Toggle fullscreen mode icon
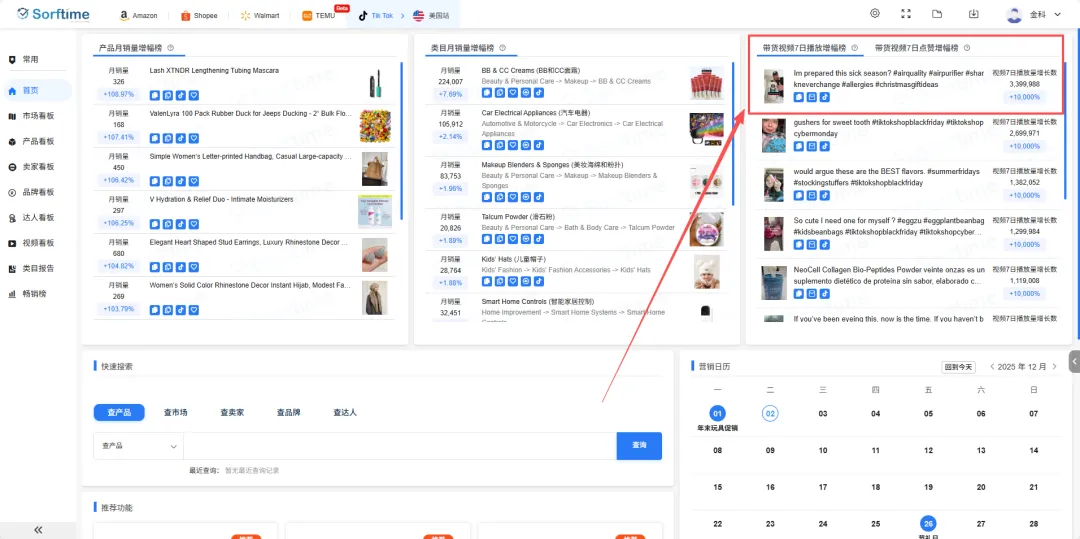This screenshot has width=1080, height=539. tap(906, 14)
